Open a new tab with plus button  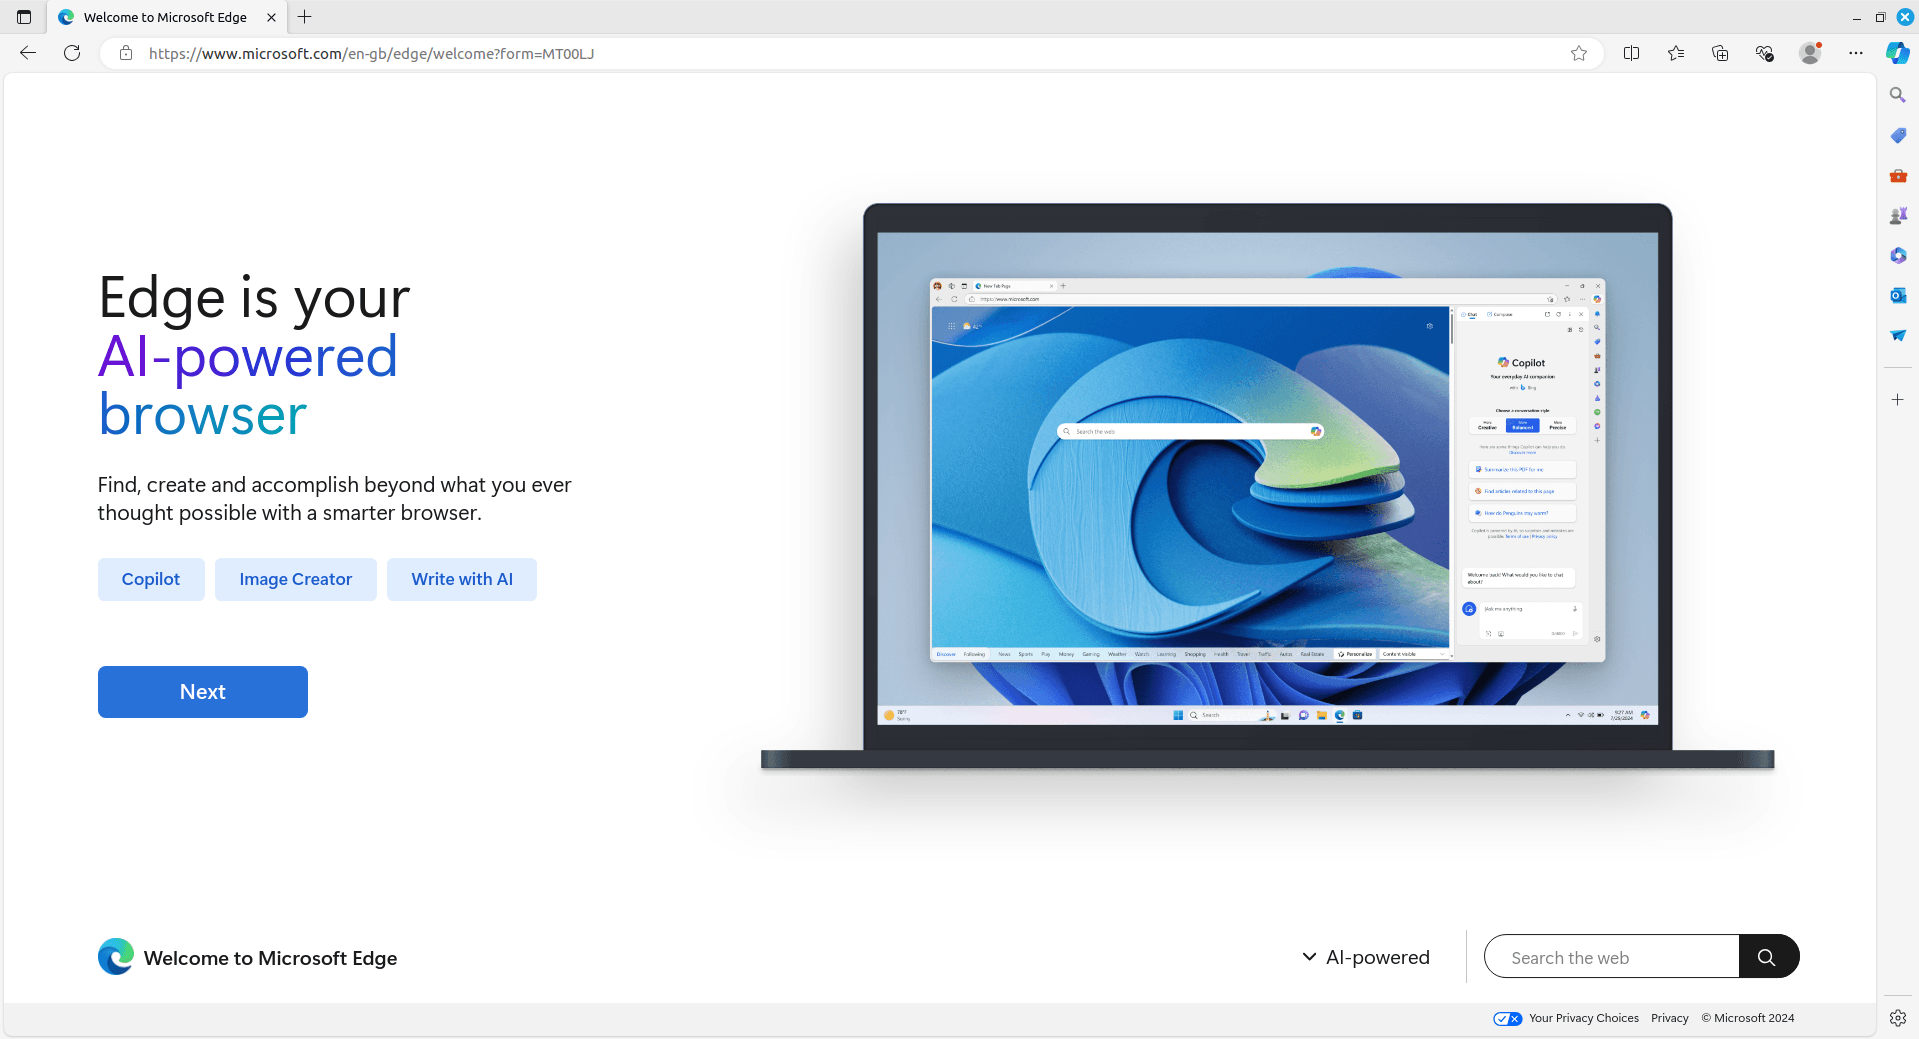pos(305,17)
